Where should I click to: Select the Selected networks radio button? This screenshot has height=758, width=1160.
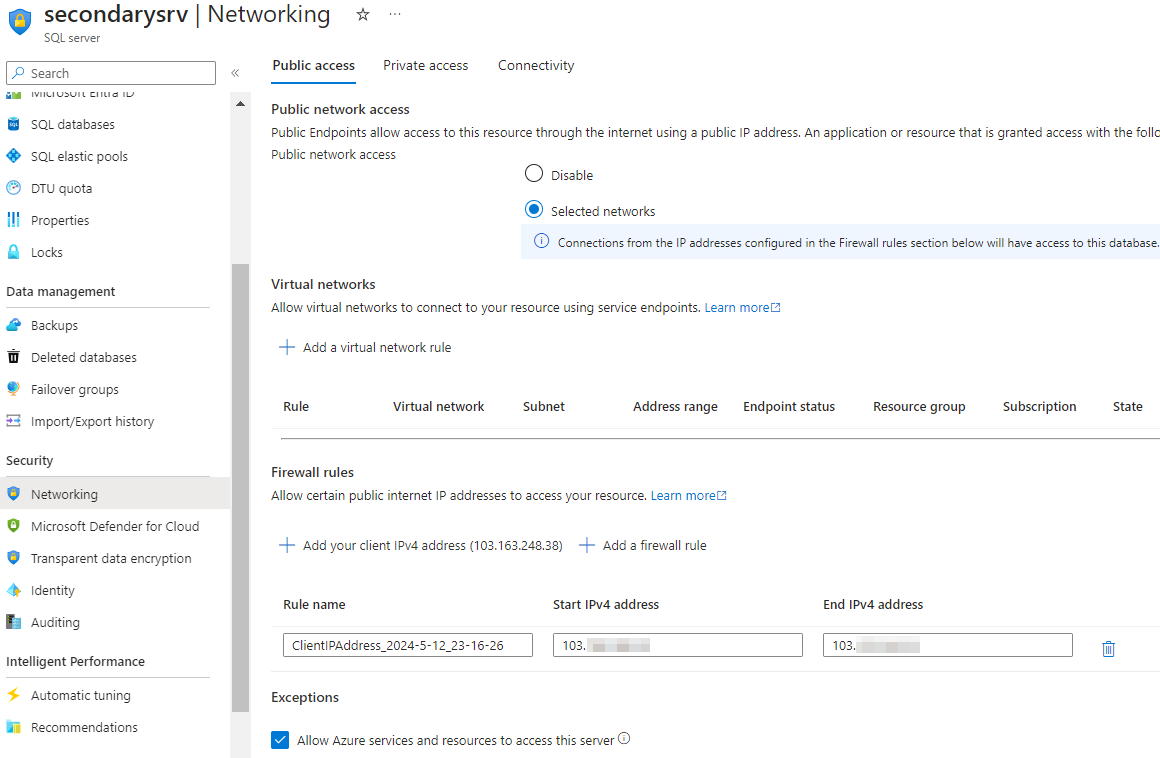point(533,209)
